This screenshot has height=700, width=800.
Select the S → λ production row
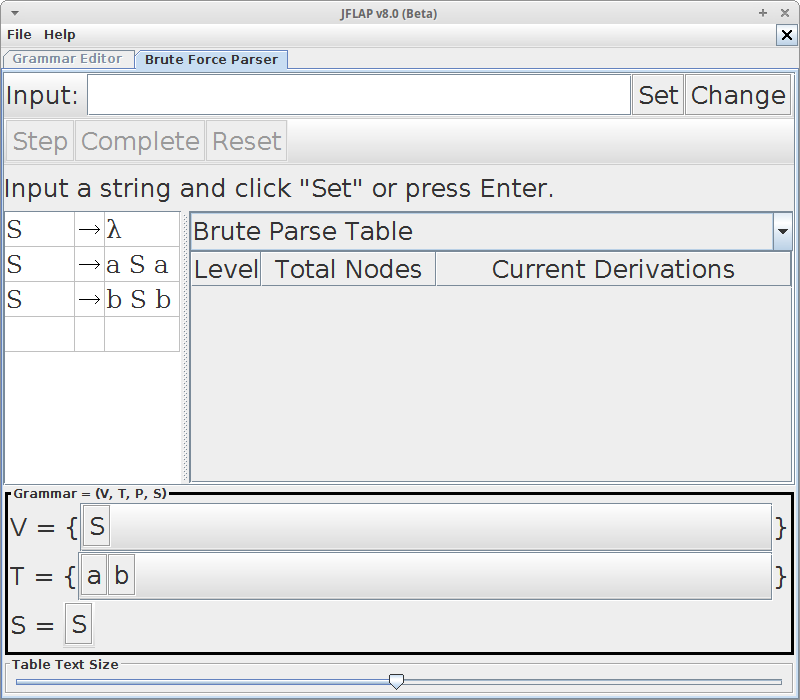click(92, 230)
